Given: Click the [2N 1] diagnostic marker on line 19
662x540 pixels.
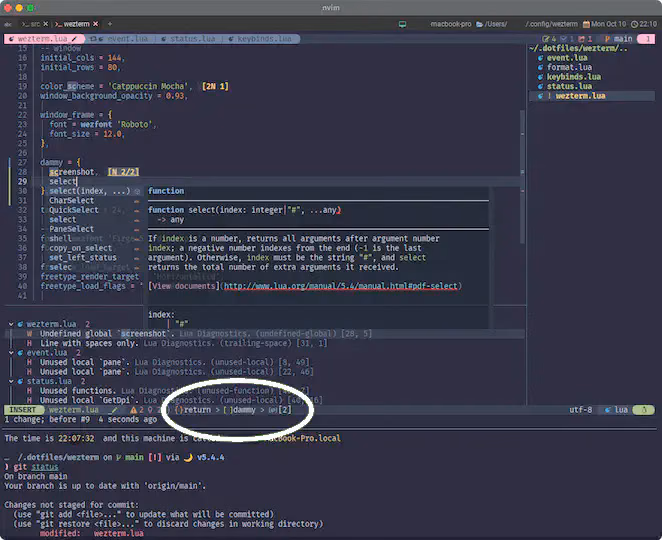Looking at the screenshot, I should [x=215, y=86].
